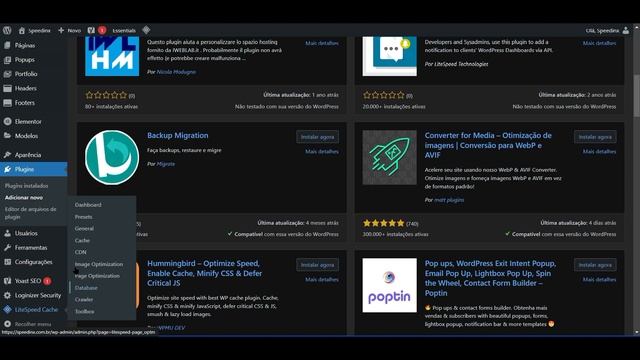640x360 pixels.
Task: Open LiteSpeed Cache in the sidebar
Action: click(36, 309)
